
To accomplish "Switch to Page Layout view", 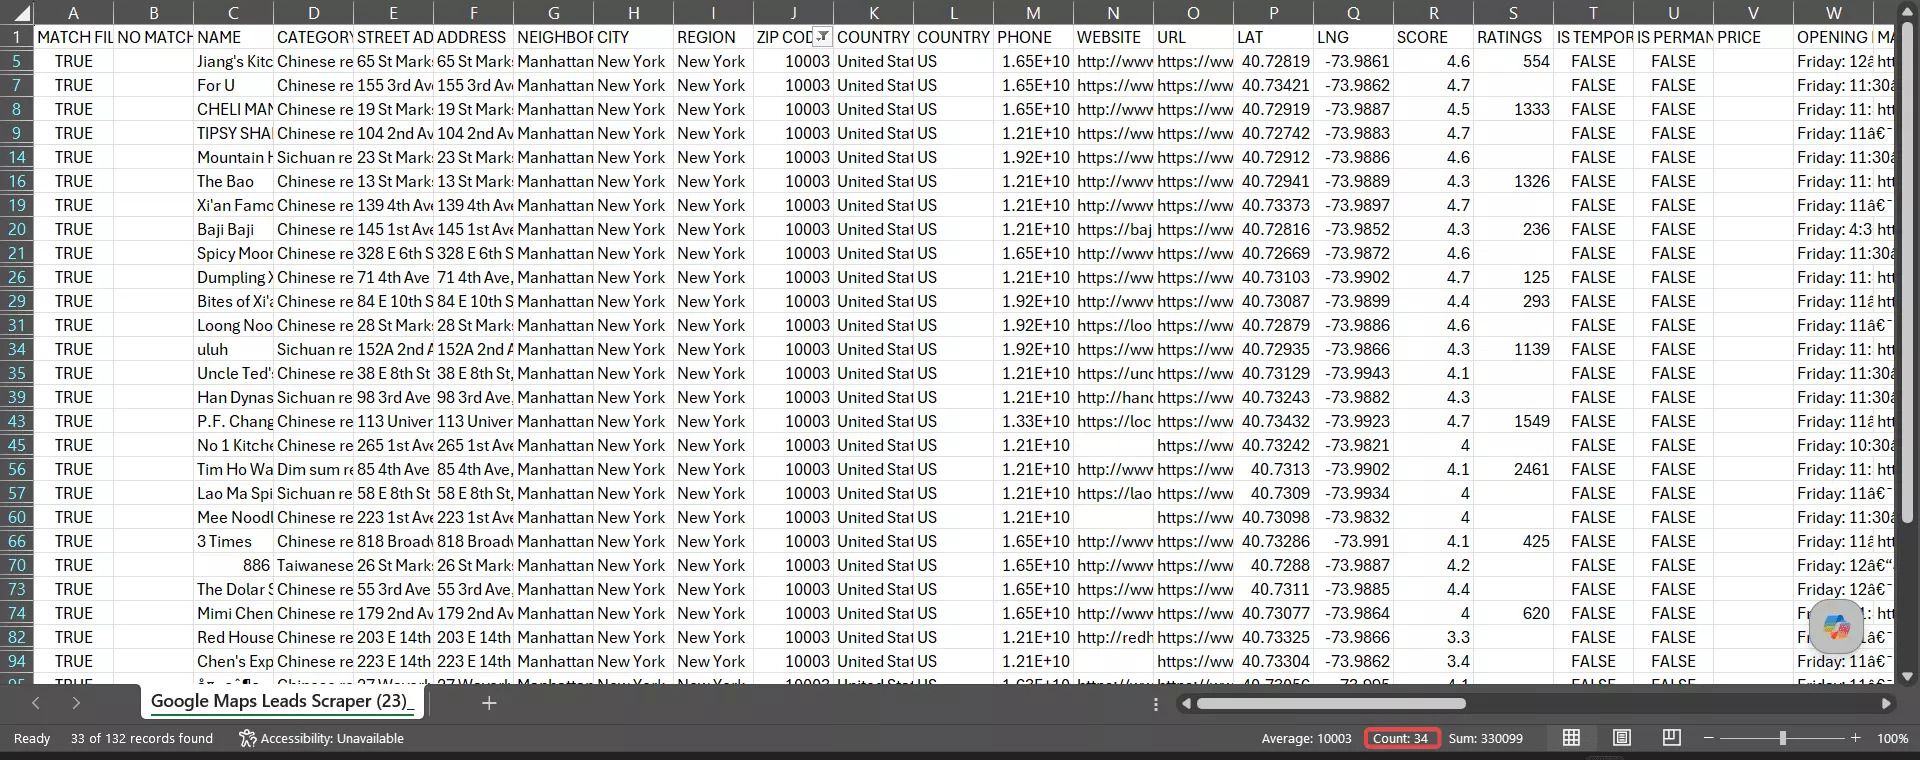I will 1622,738.
